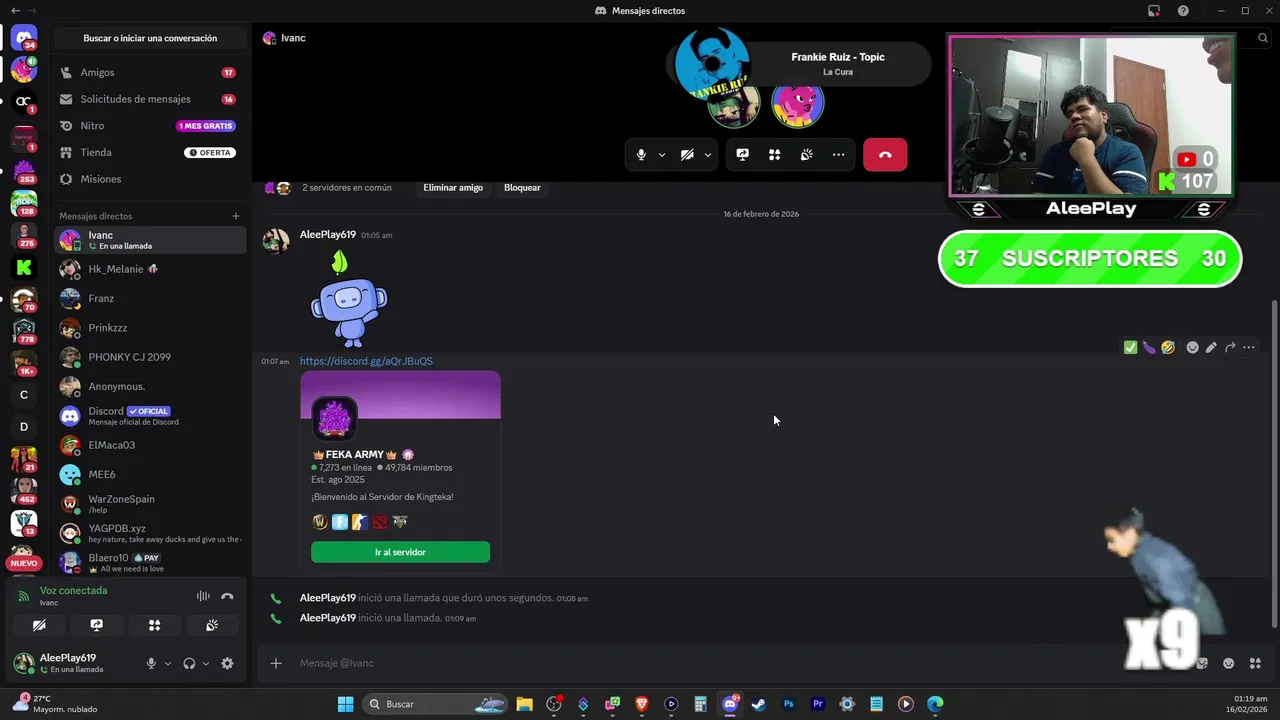The width and height of the screenshot is (1280, 720).
Task: Open the ElMaca03 conversation
Action: point(150,445)
